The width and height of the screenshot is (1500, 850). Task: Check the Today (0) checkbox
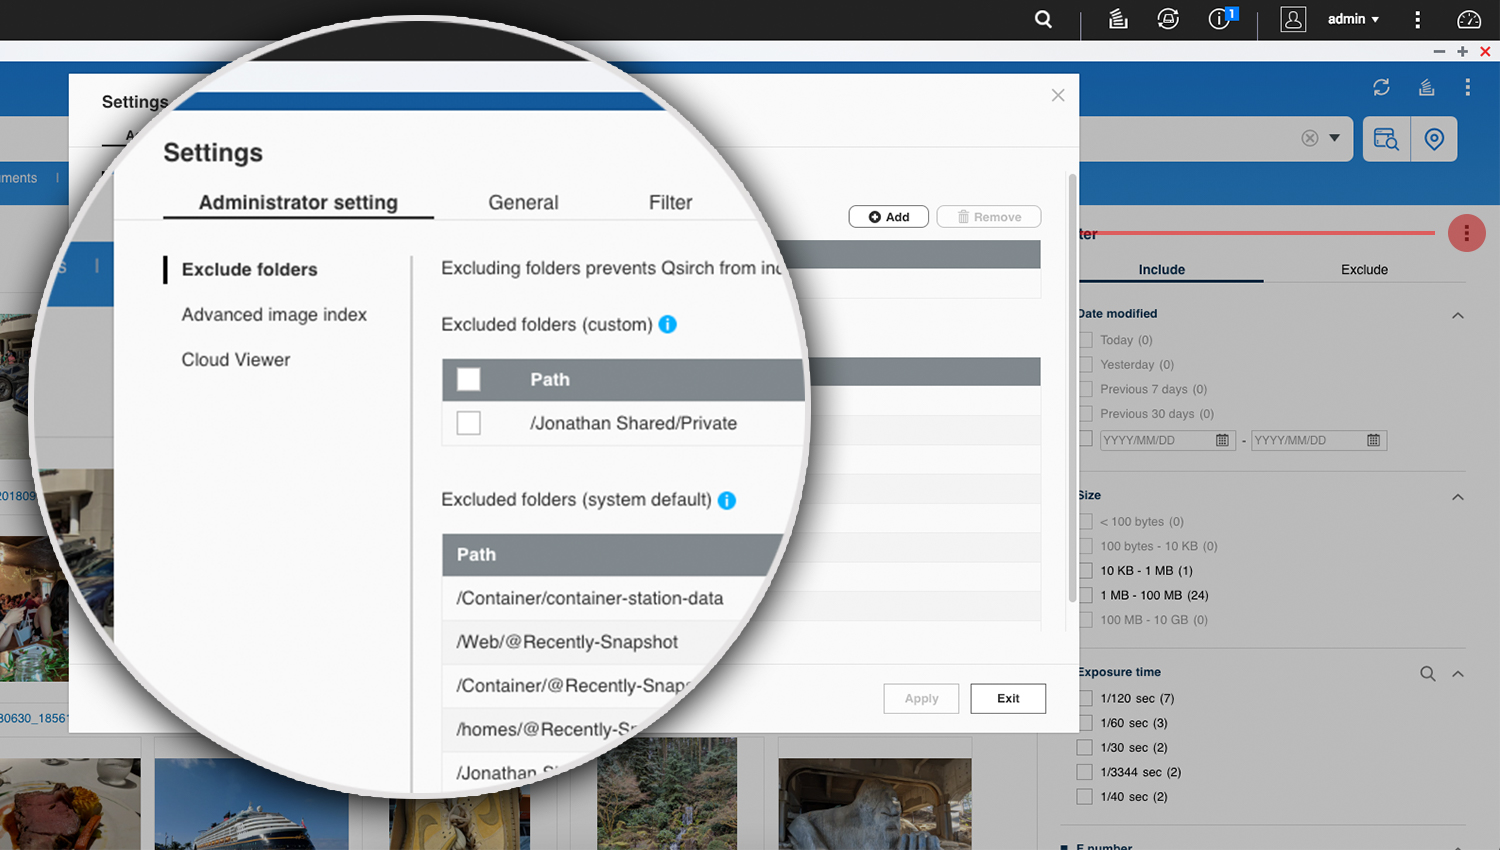pos(1085,340)
